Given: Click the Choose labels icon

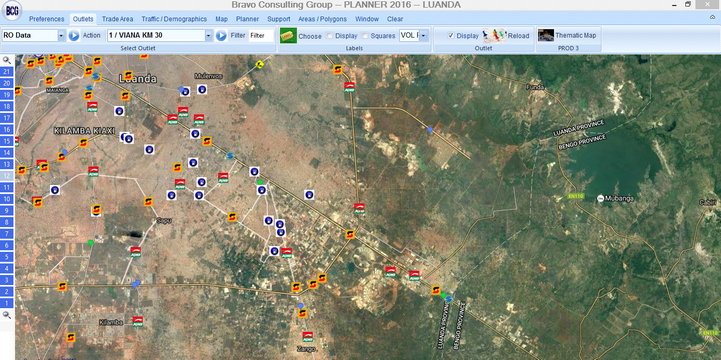Looking at the screenshot, I should [288, 35].
